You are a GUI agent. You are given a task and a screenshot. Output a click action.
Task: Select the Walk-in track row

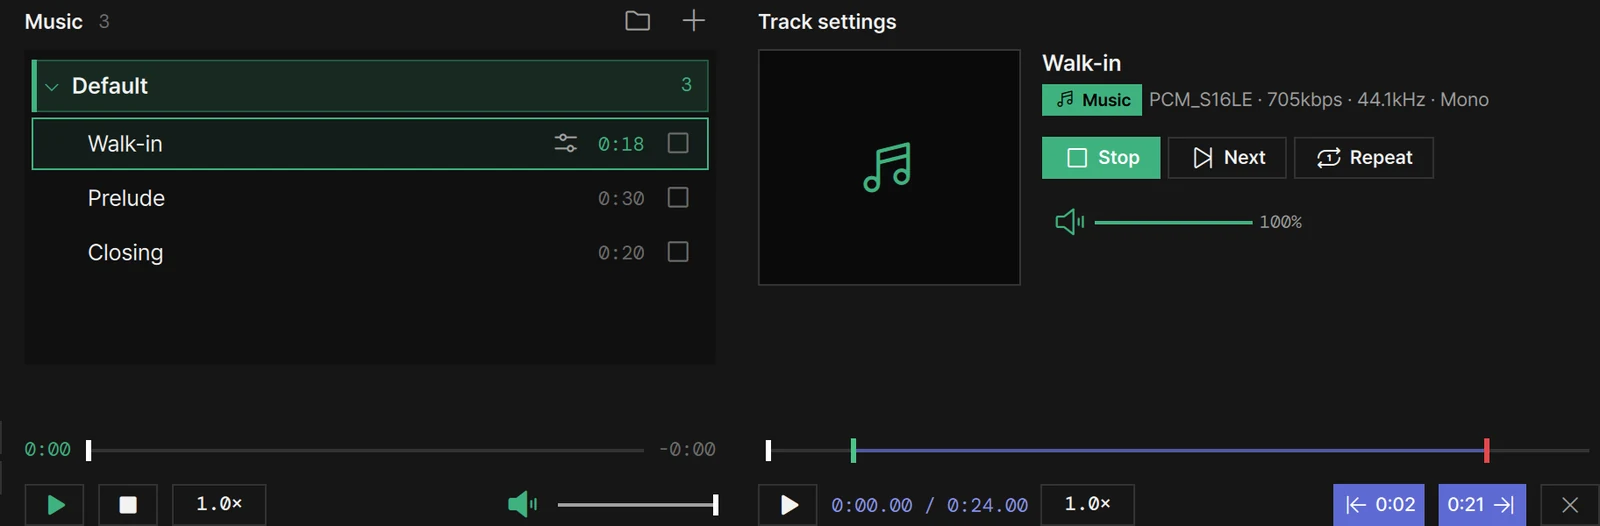[x=370, y=144]
